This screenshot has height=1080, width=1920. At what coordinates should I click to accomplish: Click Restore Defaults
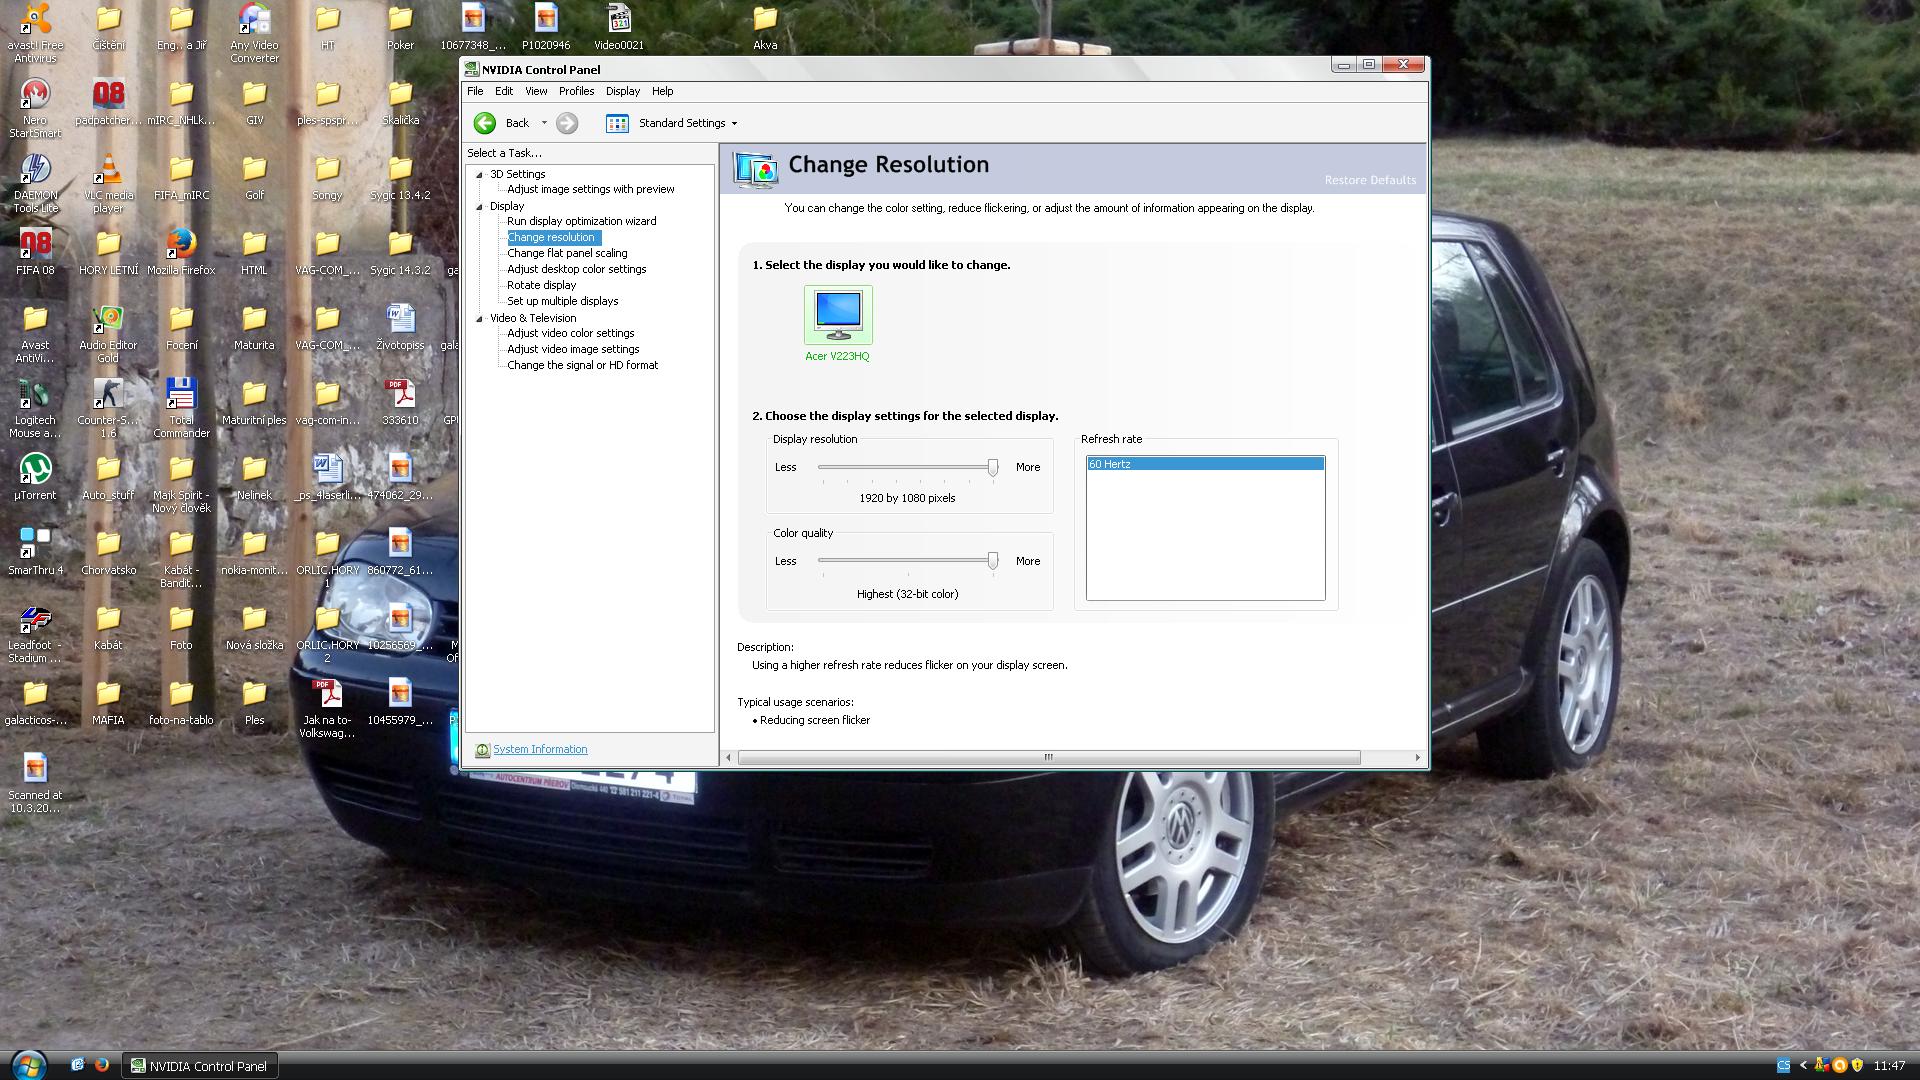point(1369,180)
